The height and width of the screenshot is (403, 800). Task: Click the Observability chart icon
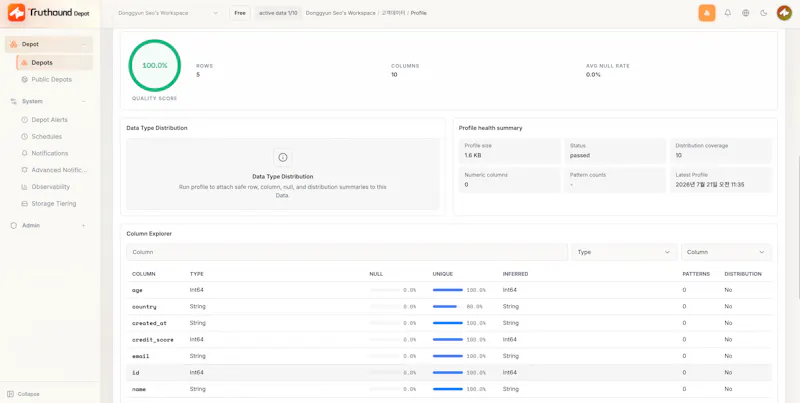click(24, 187)
